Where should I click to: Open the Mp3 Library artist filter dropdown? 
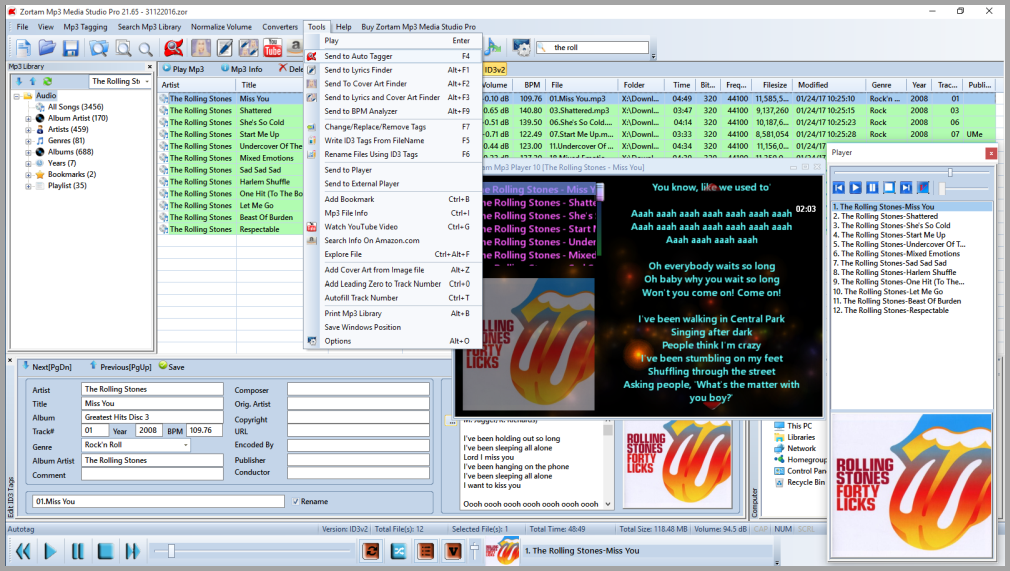(148, 81)
